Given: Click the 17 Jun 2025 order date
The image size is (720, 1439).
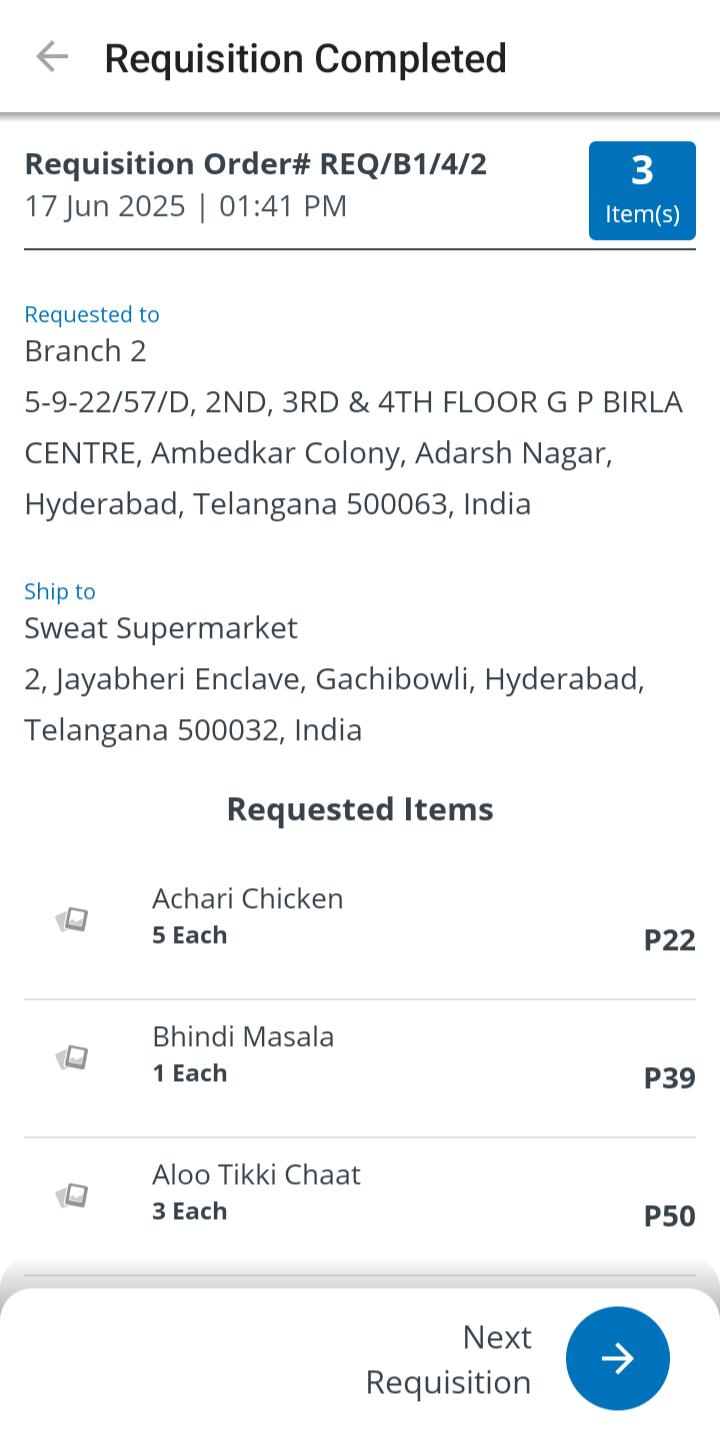Looking at the screenshot, I should tap(105, 206).
